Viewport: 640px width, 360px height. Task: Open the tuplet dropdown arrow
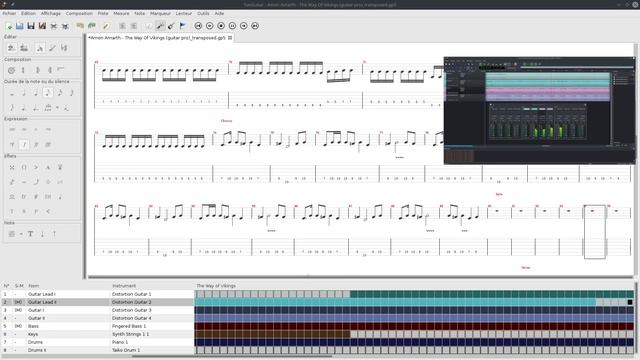click(57, 108)
